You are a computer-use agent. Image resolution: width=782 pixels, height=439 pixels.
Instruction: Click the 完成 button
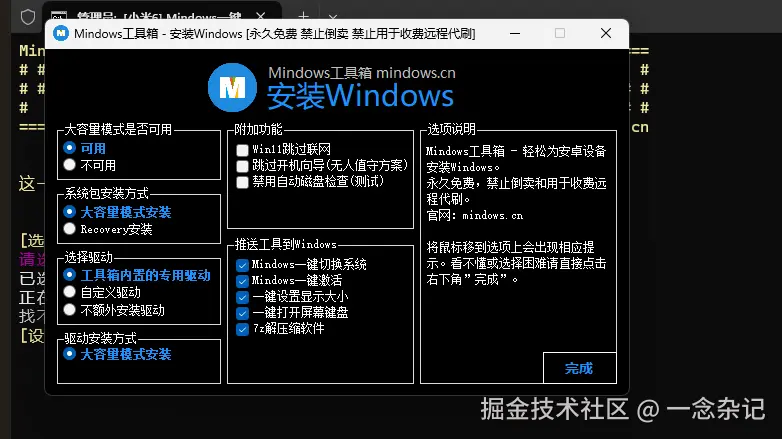[x=580, y=368]
